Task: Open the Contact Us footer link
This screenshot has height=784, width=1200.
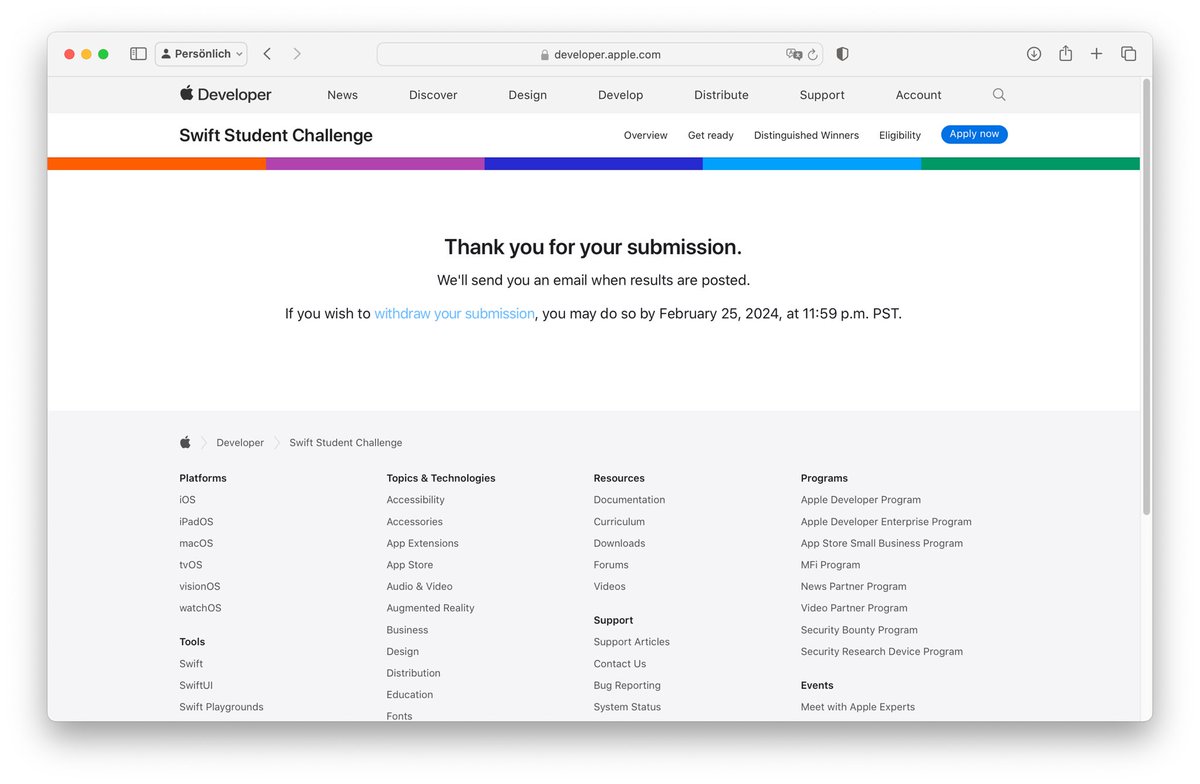Action: tap(620, 664)
